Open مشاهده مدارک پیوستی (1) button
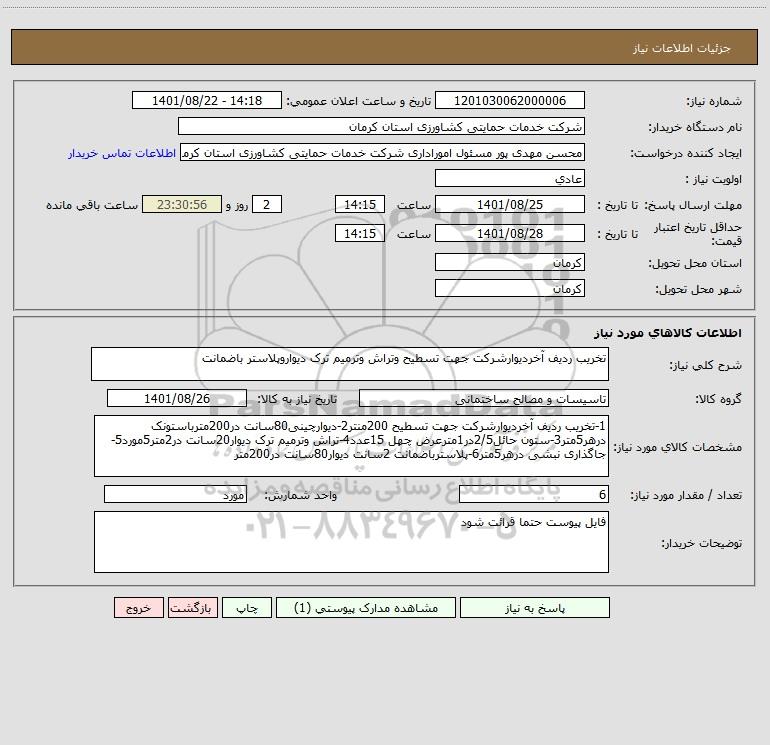This screenshot has height=745, width=770. coord(366,607)
